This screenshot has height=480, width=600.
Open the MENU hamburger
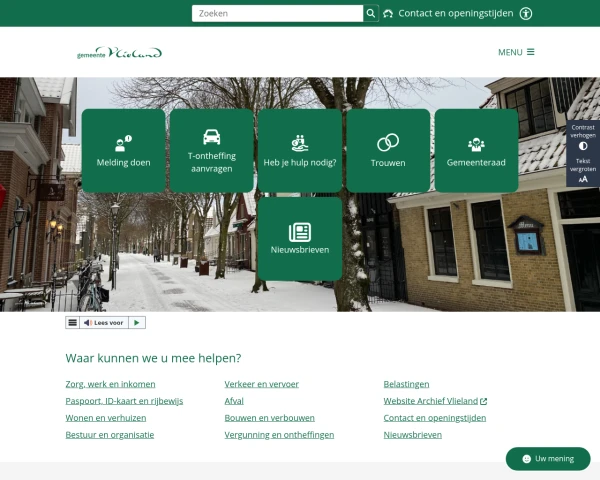pos(516,52)
